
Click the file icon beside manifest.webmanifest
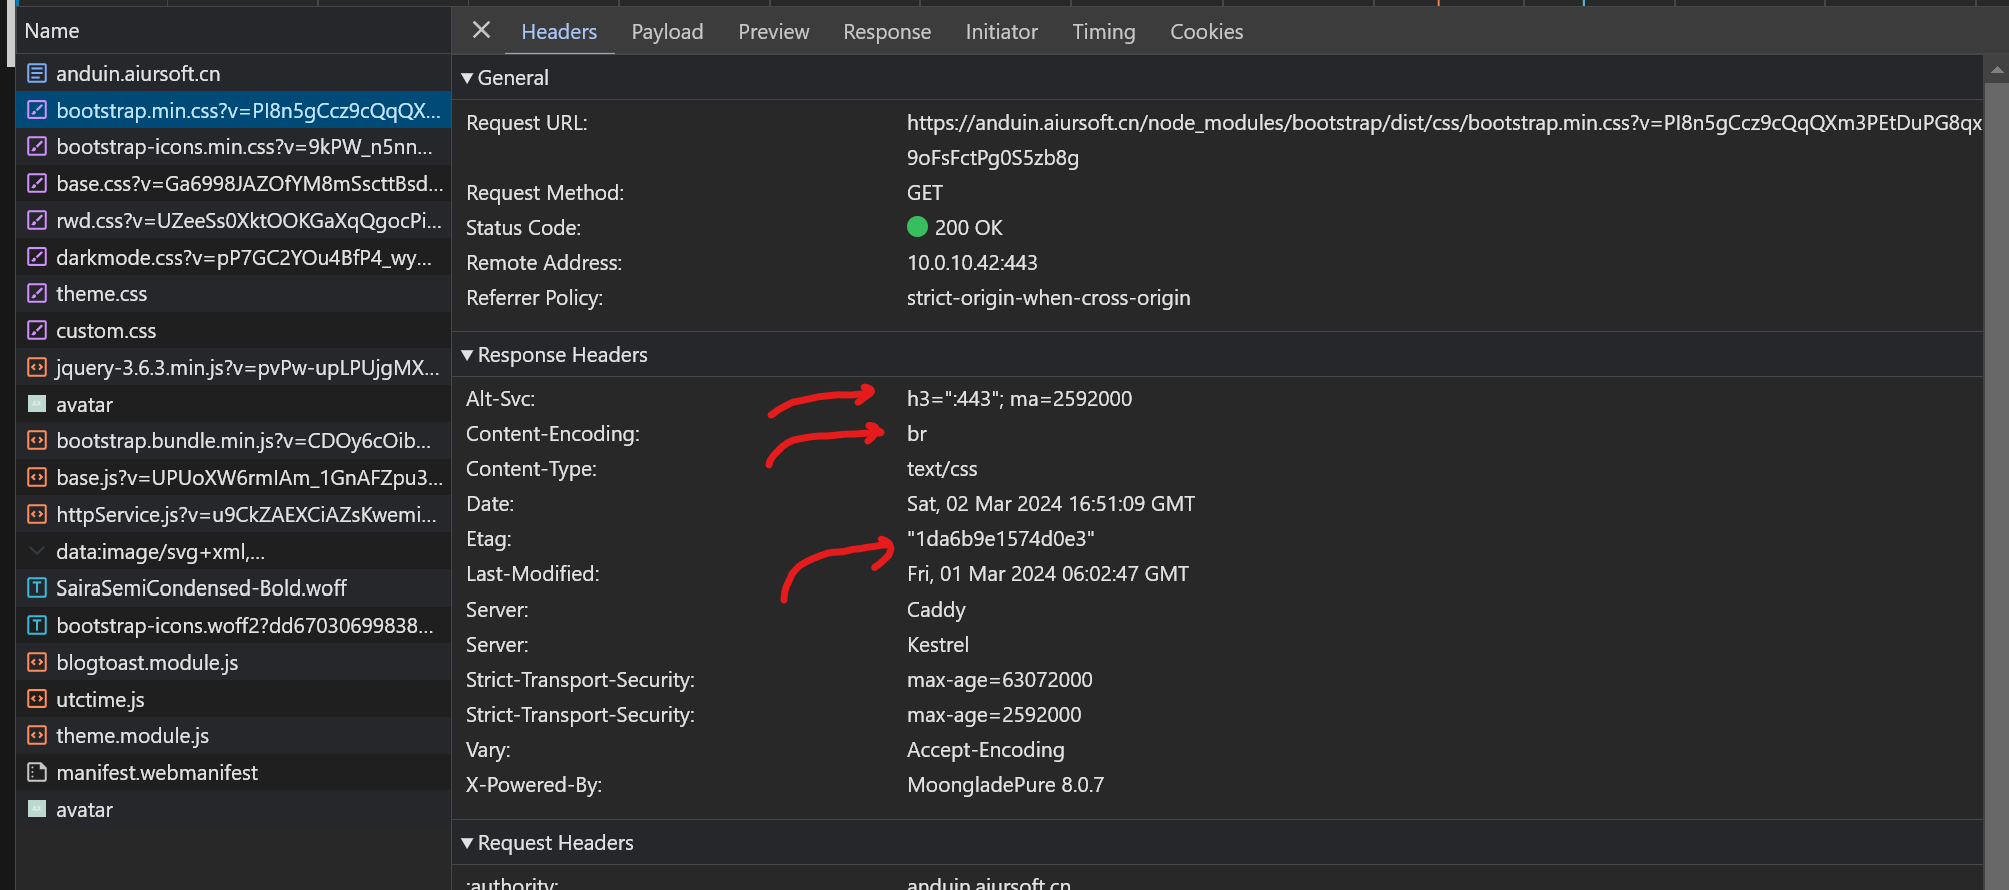coord(37,773)
